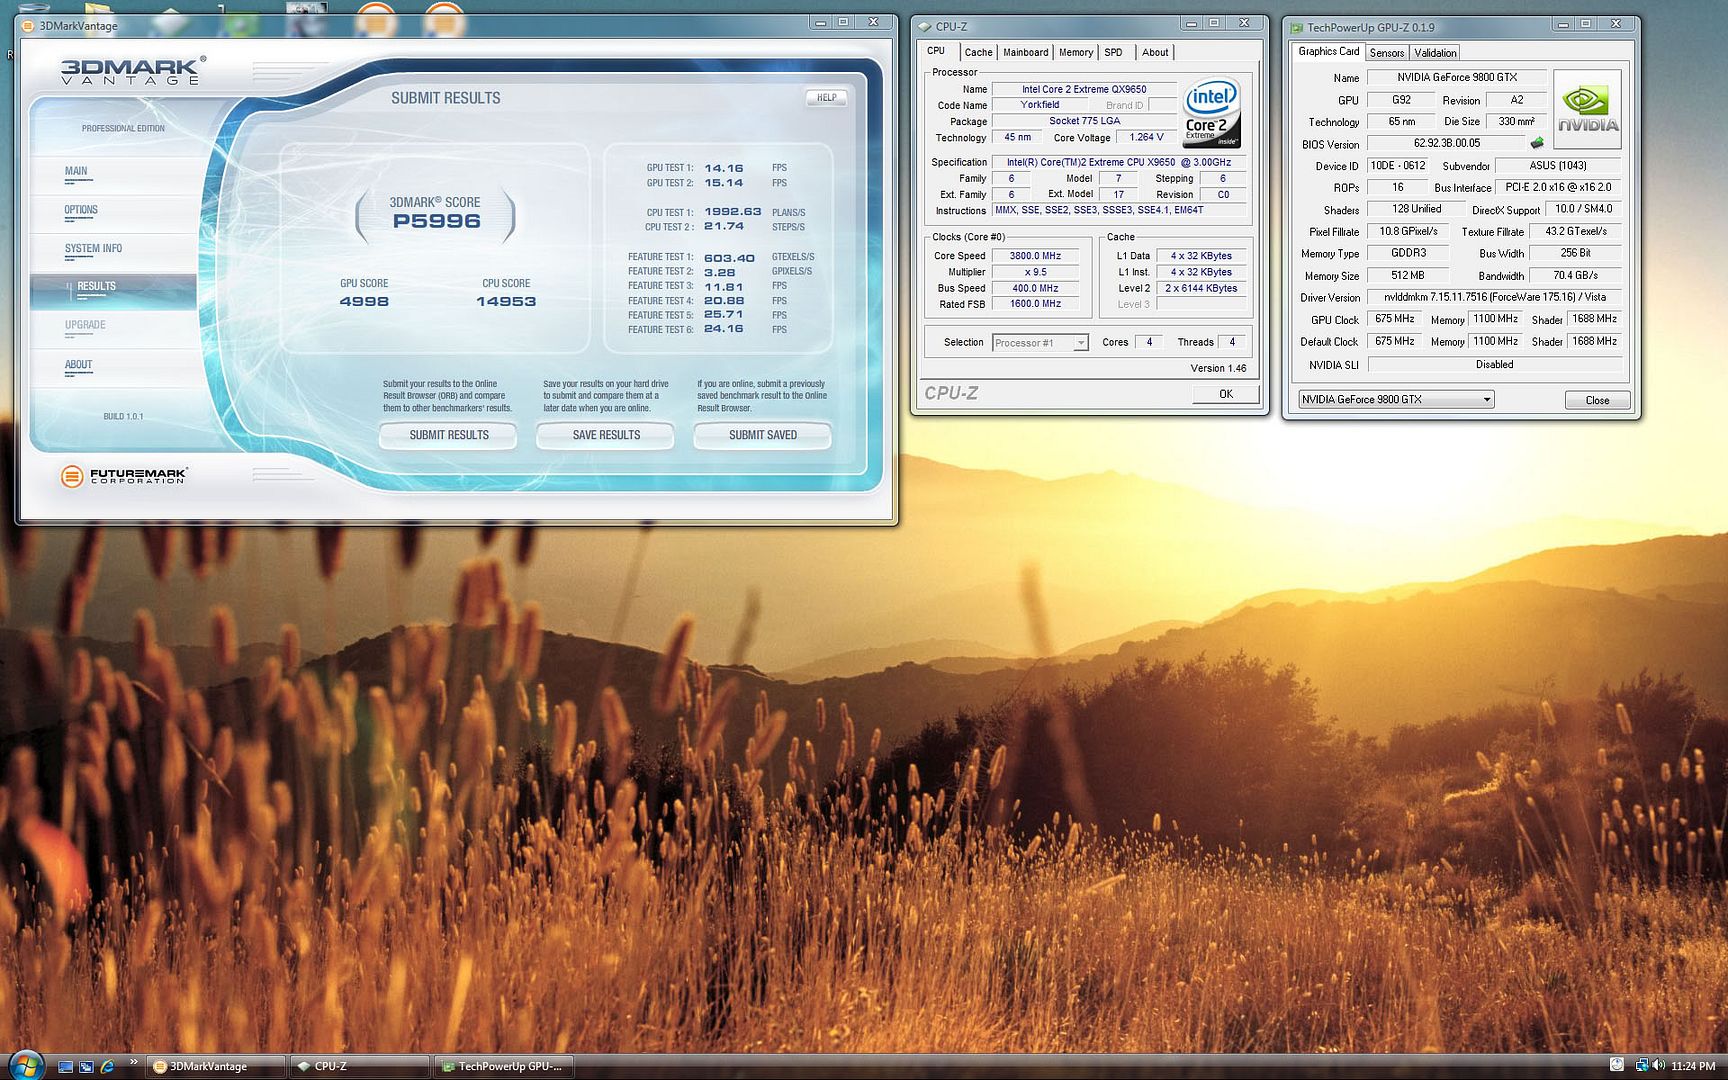The height and width of the screenshot is (1080, 1728).
Task: Click GPU TEST 1 result 14.16 FPS
Action: pyautogui.click(x=724, y=168)
